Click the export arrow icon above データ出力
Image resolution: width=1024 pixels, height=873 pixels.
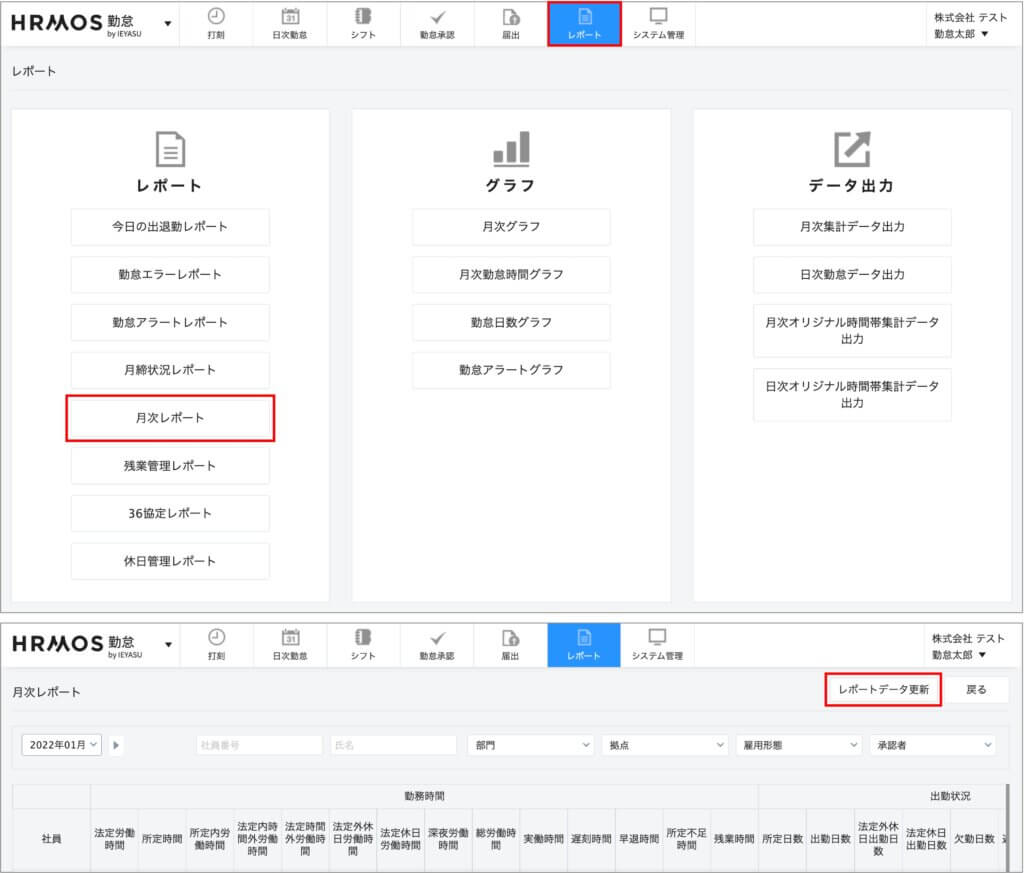pyautogui.click(x=852, y=149)
